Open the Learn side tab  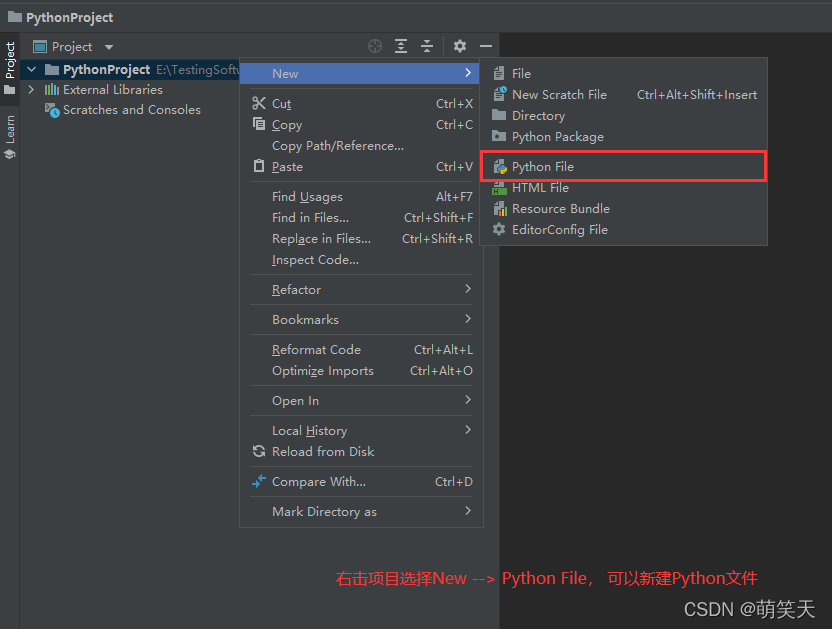click(10, 137)
